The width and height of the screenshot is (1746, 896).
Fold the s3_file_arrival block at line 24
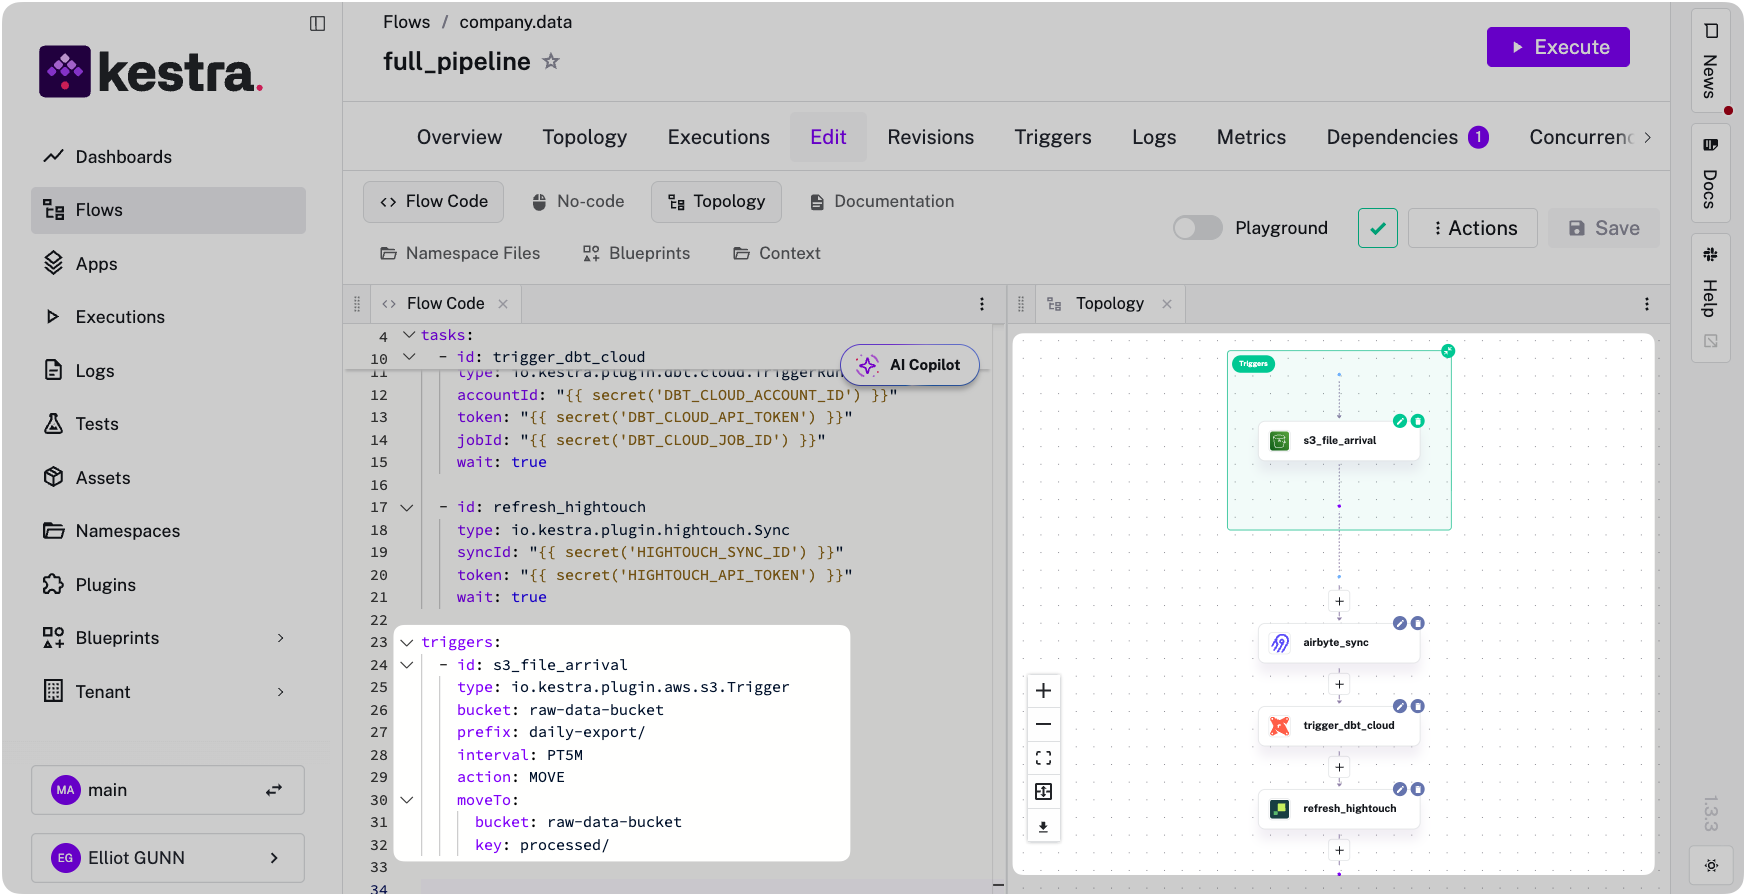(407, 665)
